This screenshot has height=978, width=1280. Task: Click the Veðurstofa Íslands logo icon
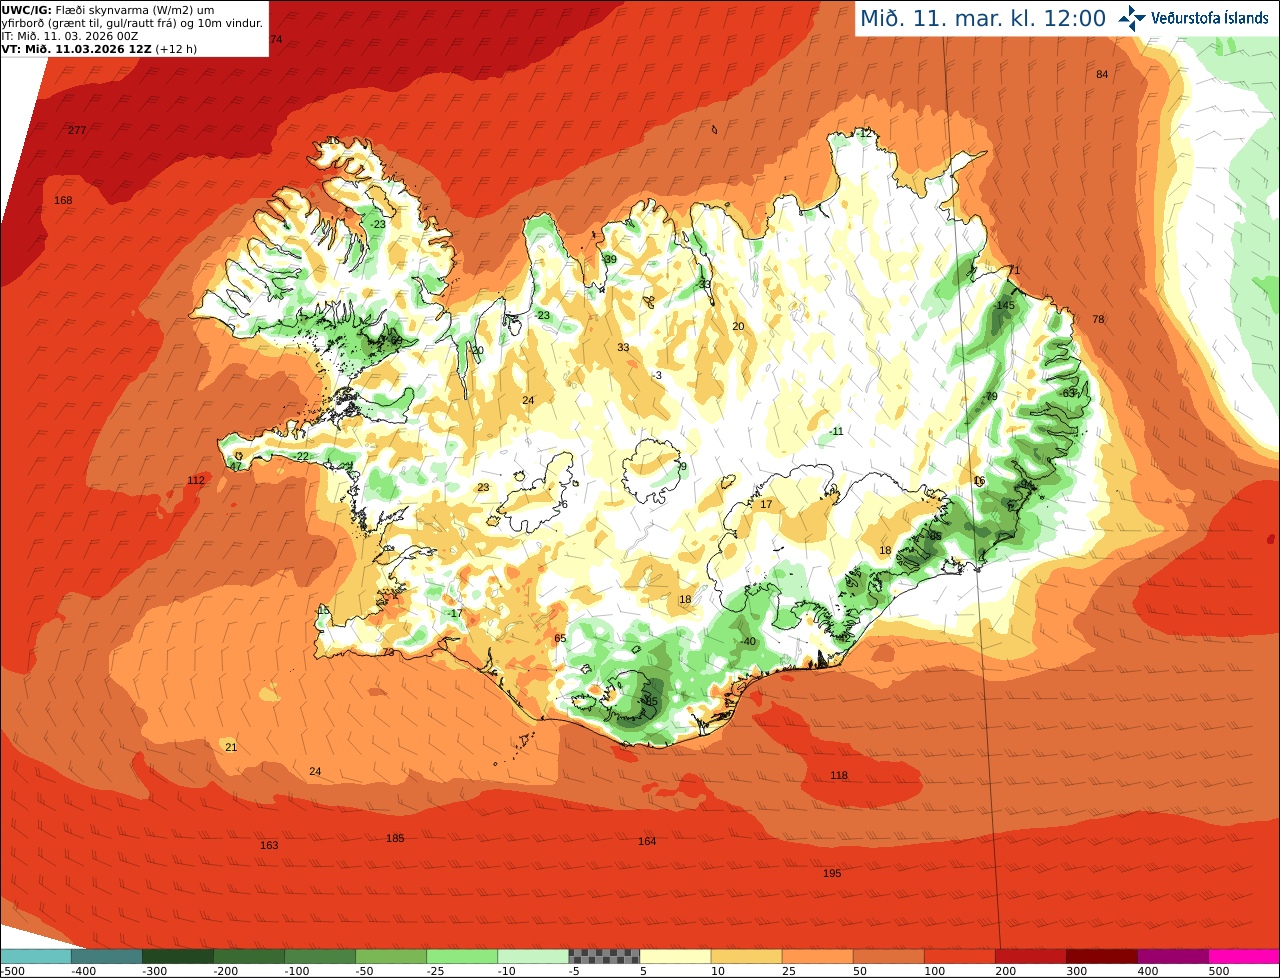click(1132, 17)
